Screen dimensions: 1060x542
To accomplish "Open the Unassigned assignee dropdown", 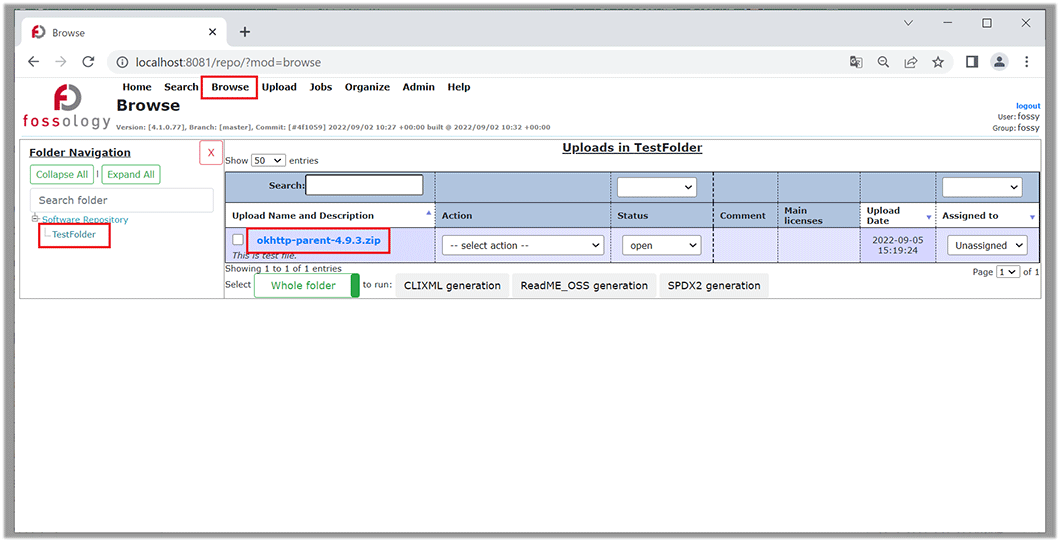I will pyautogui.click(x=988, y=245).
